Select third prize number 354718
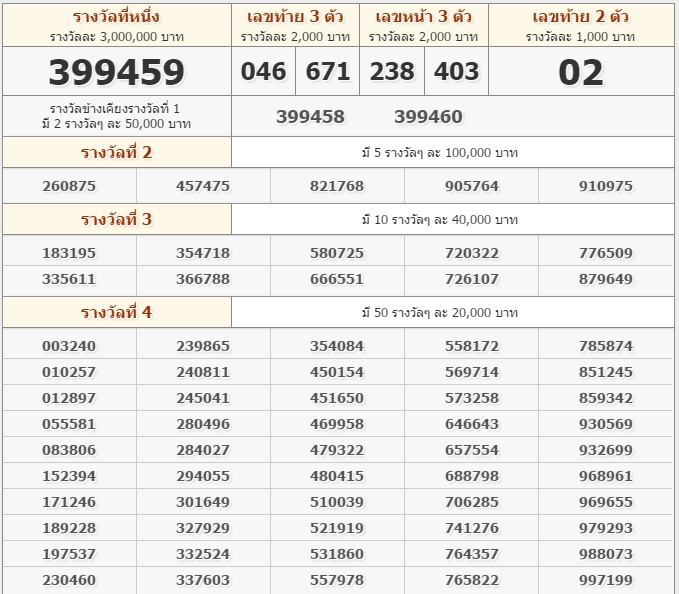Image resolution: width=679 pixels, height=594 pixels. coord(203,253)
